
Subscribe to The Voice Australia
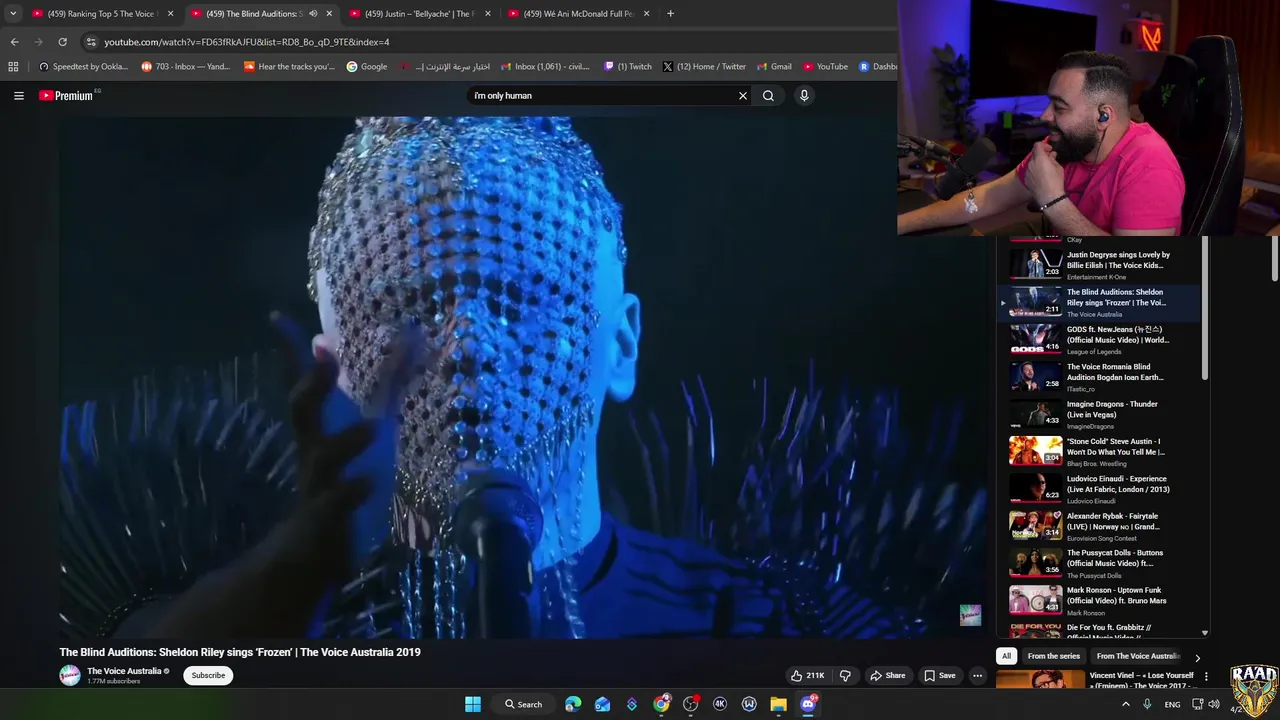pos(208,675)
